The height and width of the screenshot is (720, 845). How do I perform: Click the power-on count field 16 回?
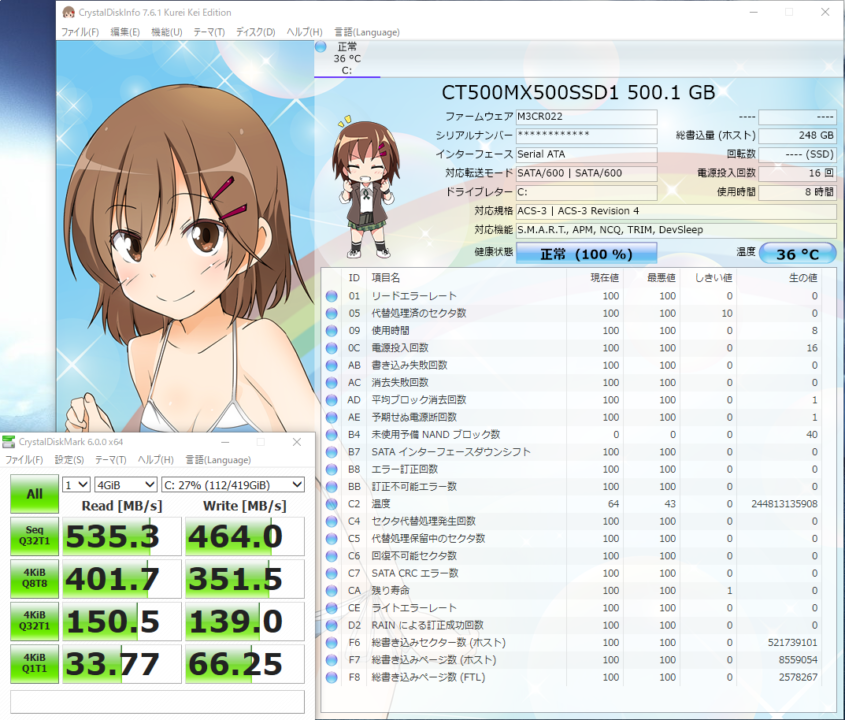(798, 173)
